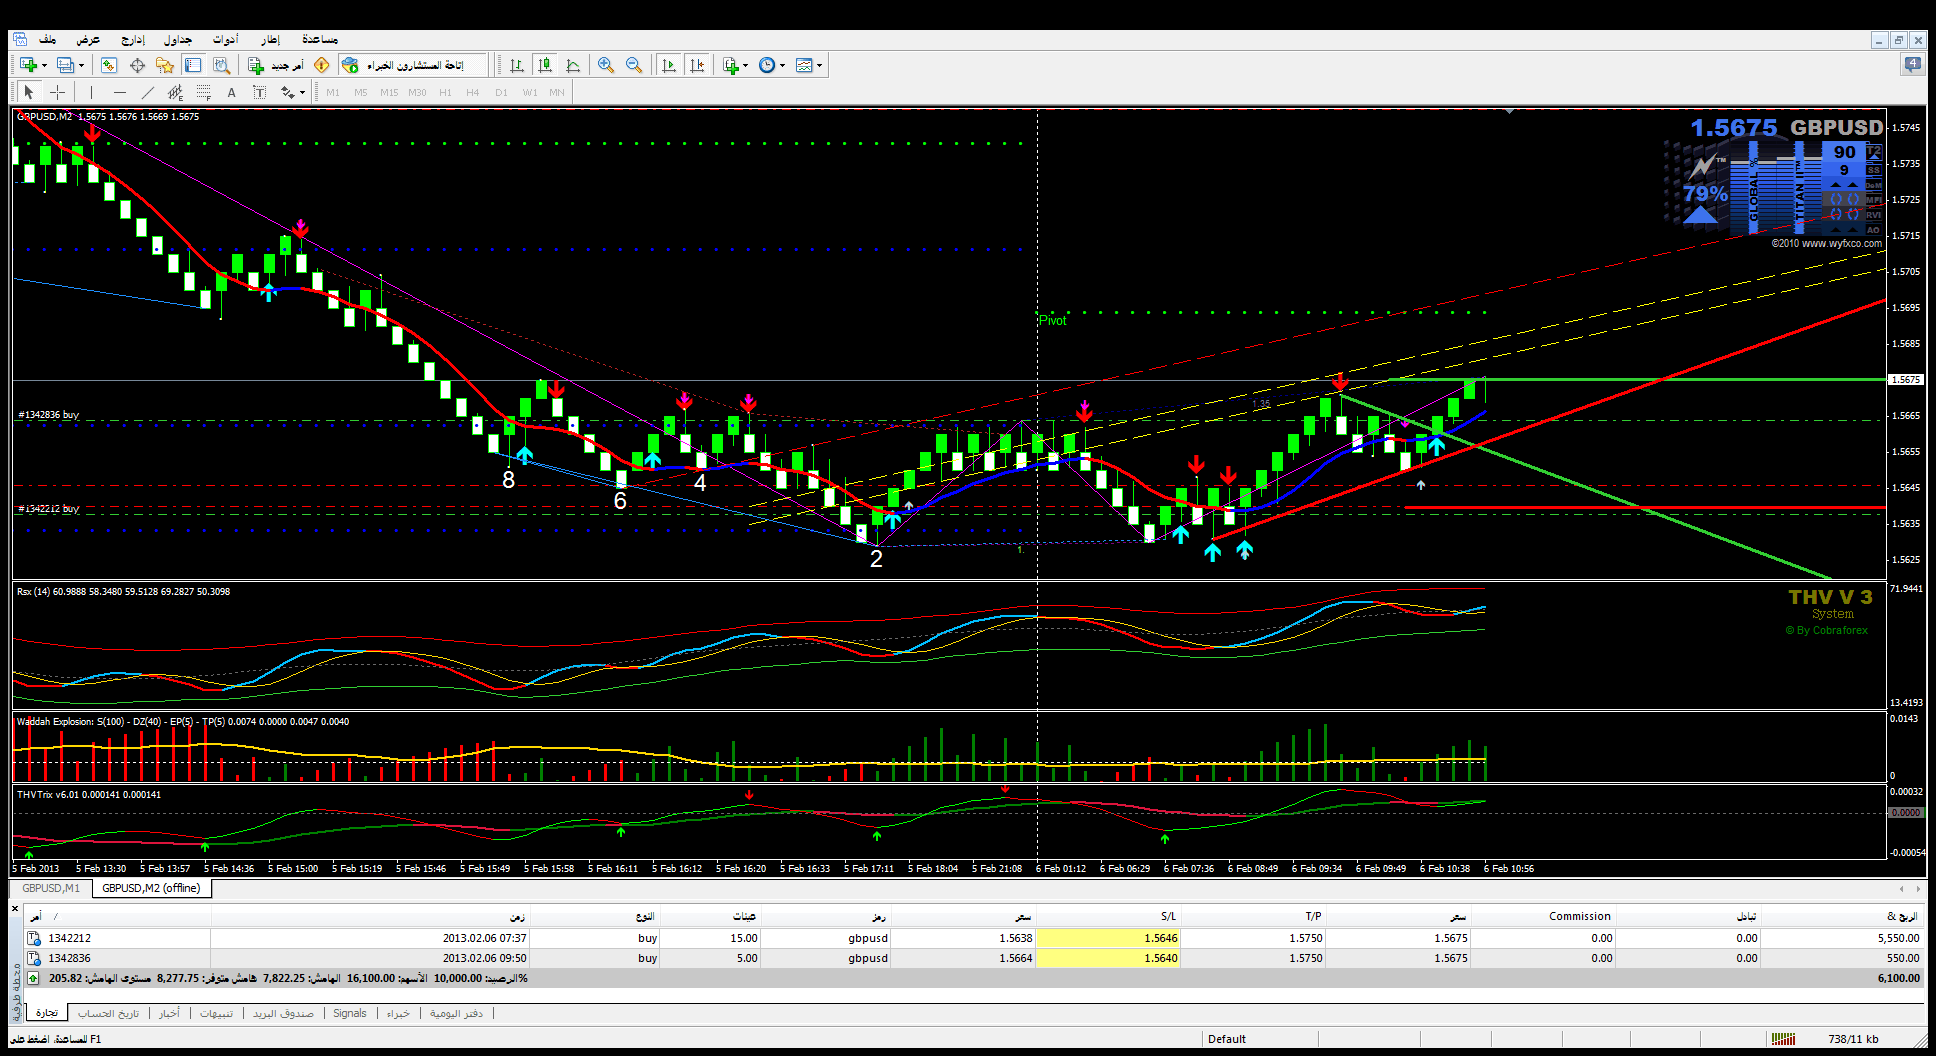Toggle chart auto scroll

pos(669,65)
